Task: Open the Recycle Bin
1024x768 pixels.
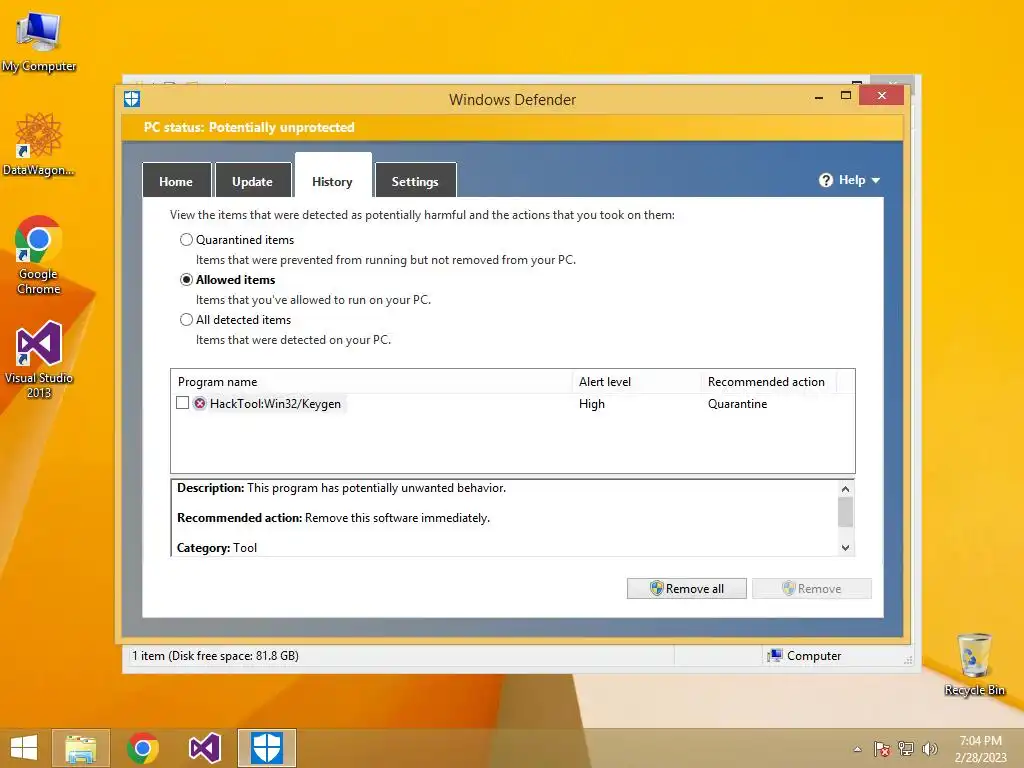Action: point(974,664)
